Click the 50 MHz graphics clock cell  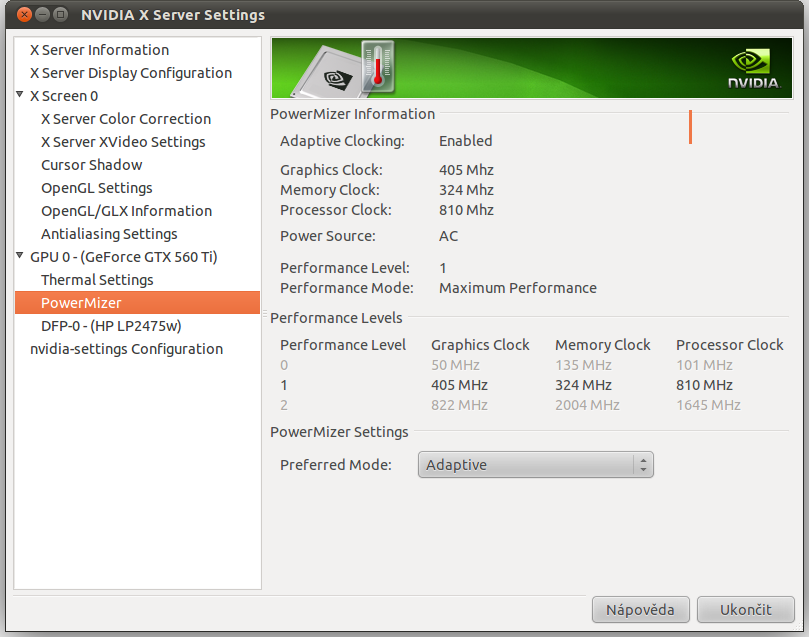pos(455,365)
